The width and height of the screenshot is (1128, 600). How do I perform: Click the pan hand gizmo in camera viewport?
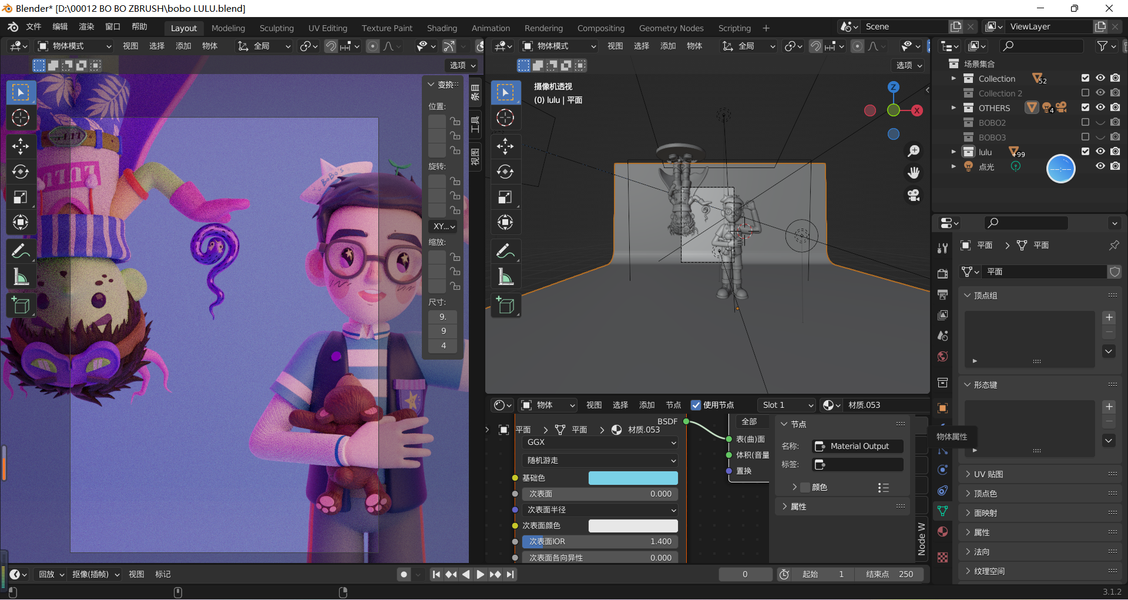click(914, 173)
